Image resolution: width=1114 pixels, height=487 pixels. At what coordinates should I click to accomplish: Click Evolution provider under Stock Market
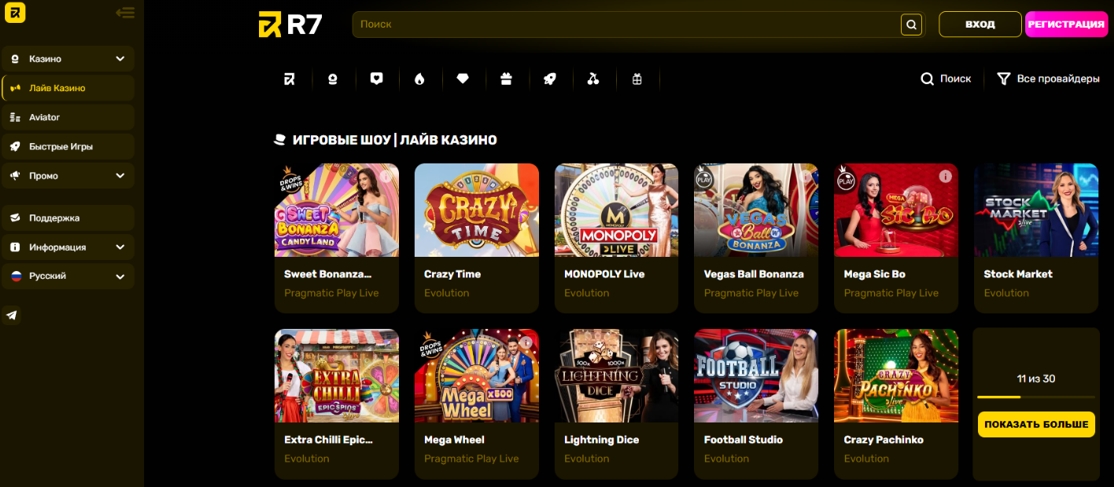click(1006, 293)
